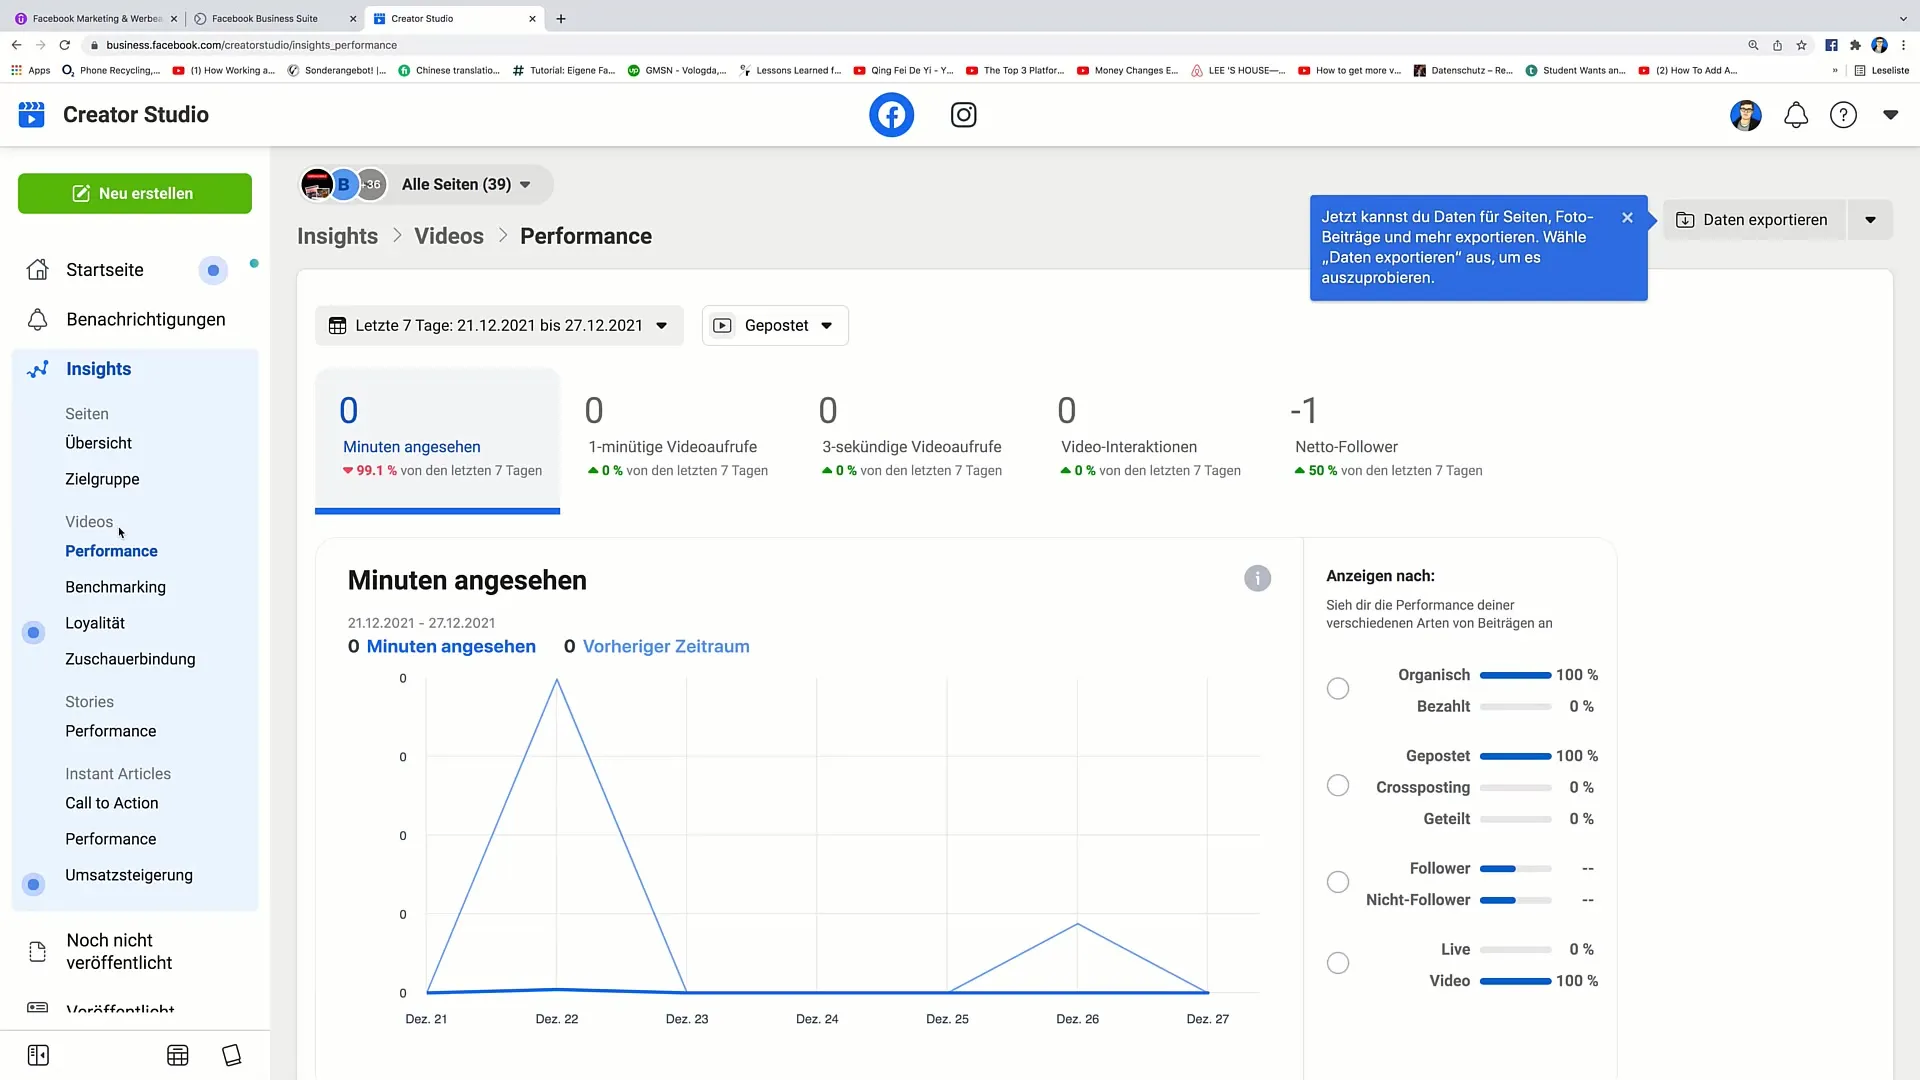Click the Vorheriger Zeitraum comparison link
The width and height of the screenshot is (1920, 1080).
click(666, 646)
